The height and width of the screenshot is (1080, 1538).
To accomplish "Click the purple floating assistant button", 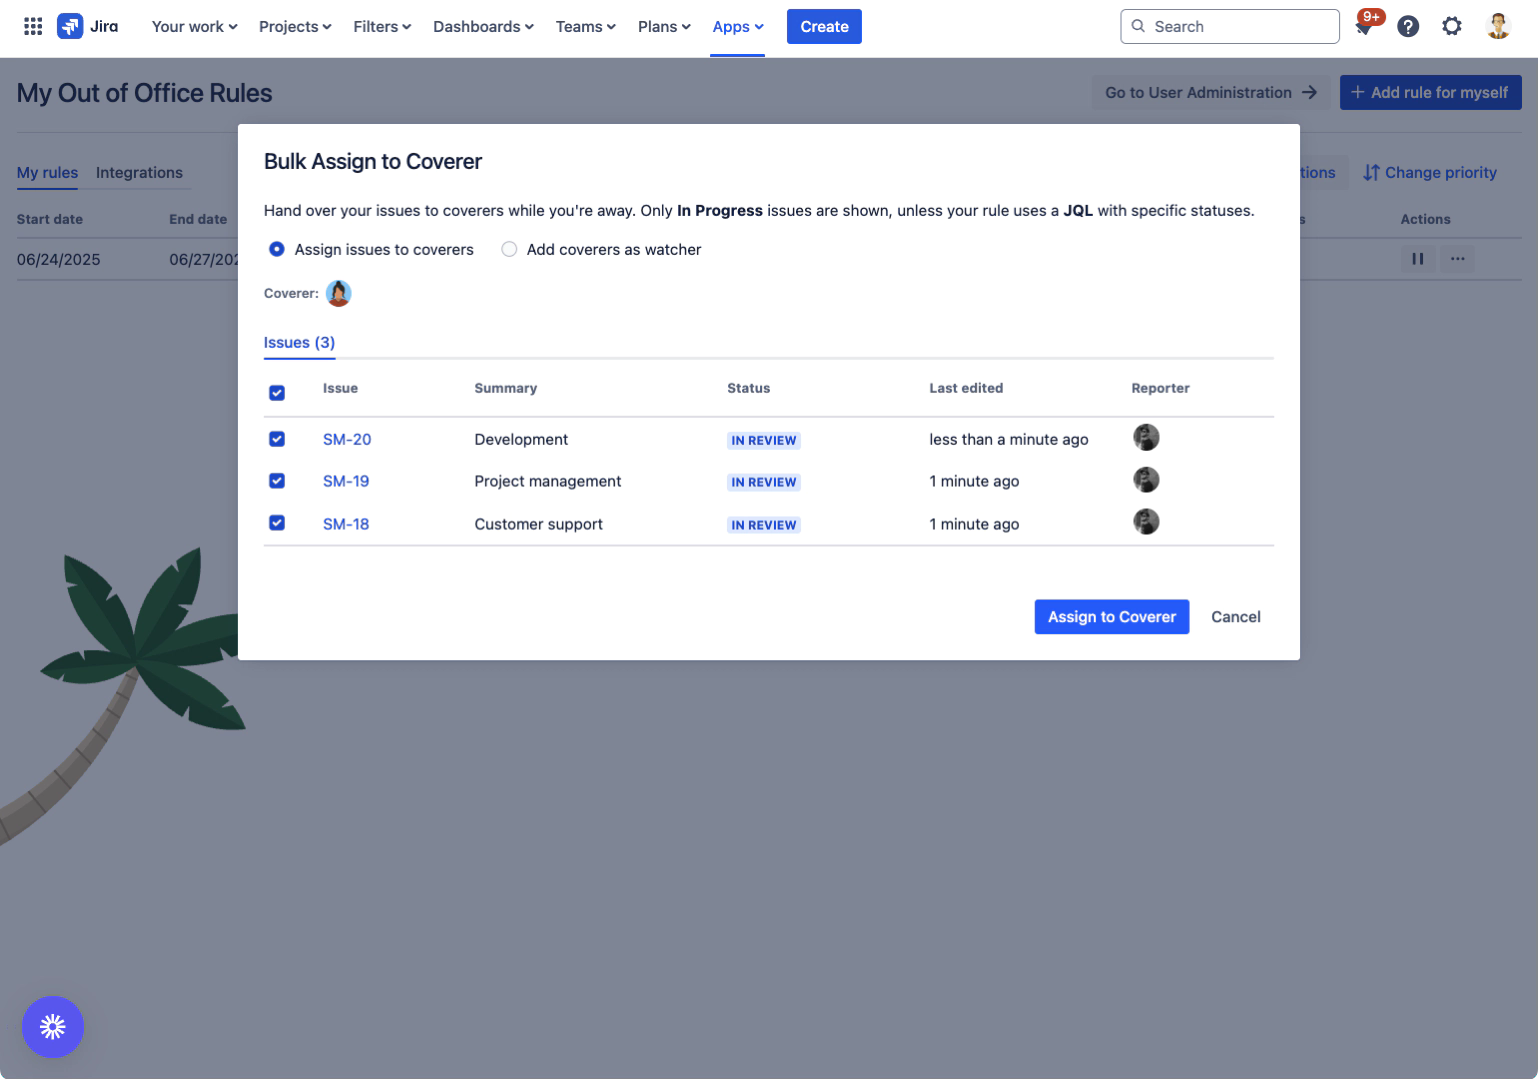I will coord(53,1027).
